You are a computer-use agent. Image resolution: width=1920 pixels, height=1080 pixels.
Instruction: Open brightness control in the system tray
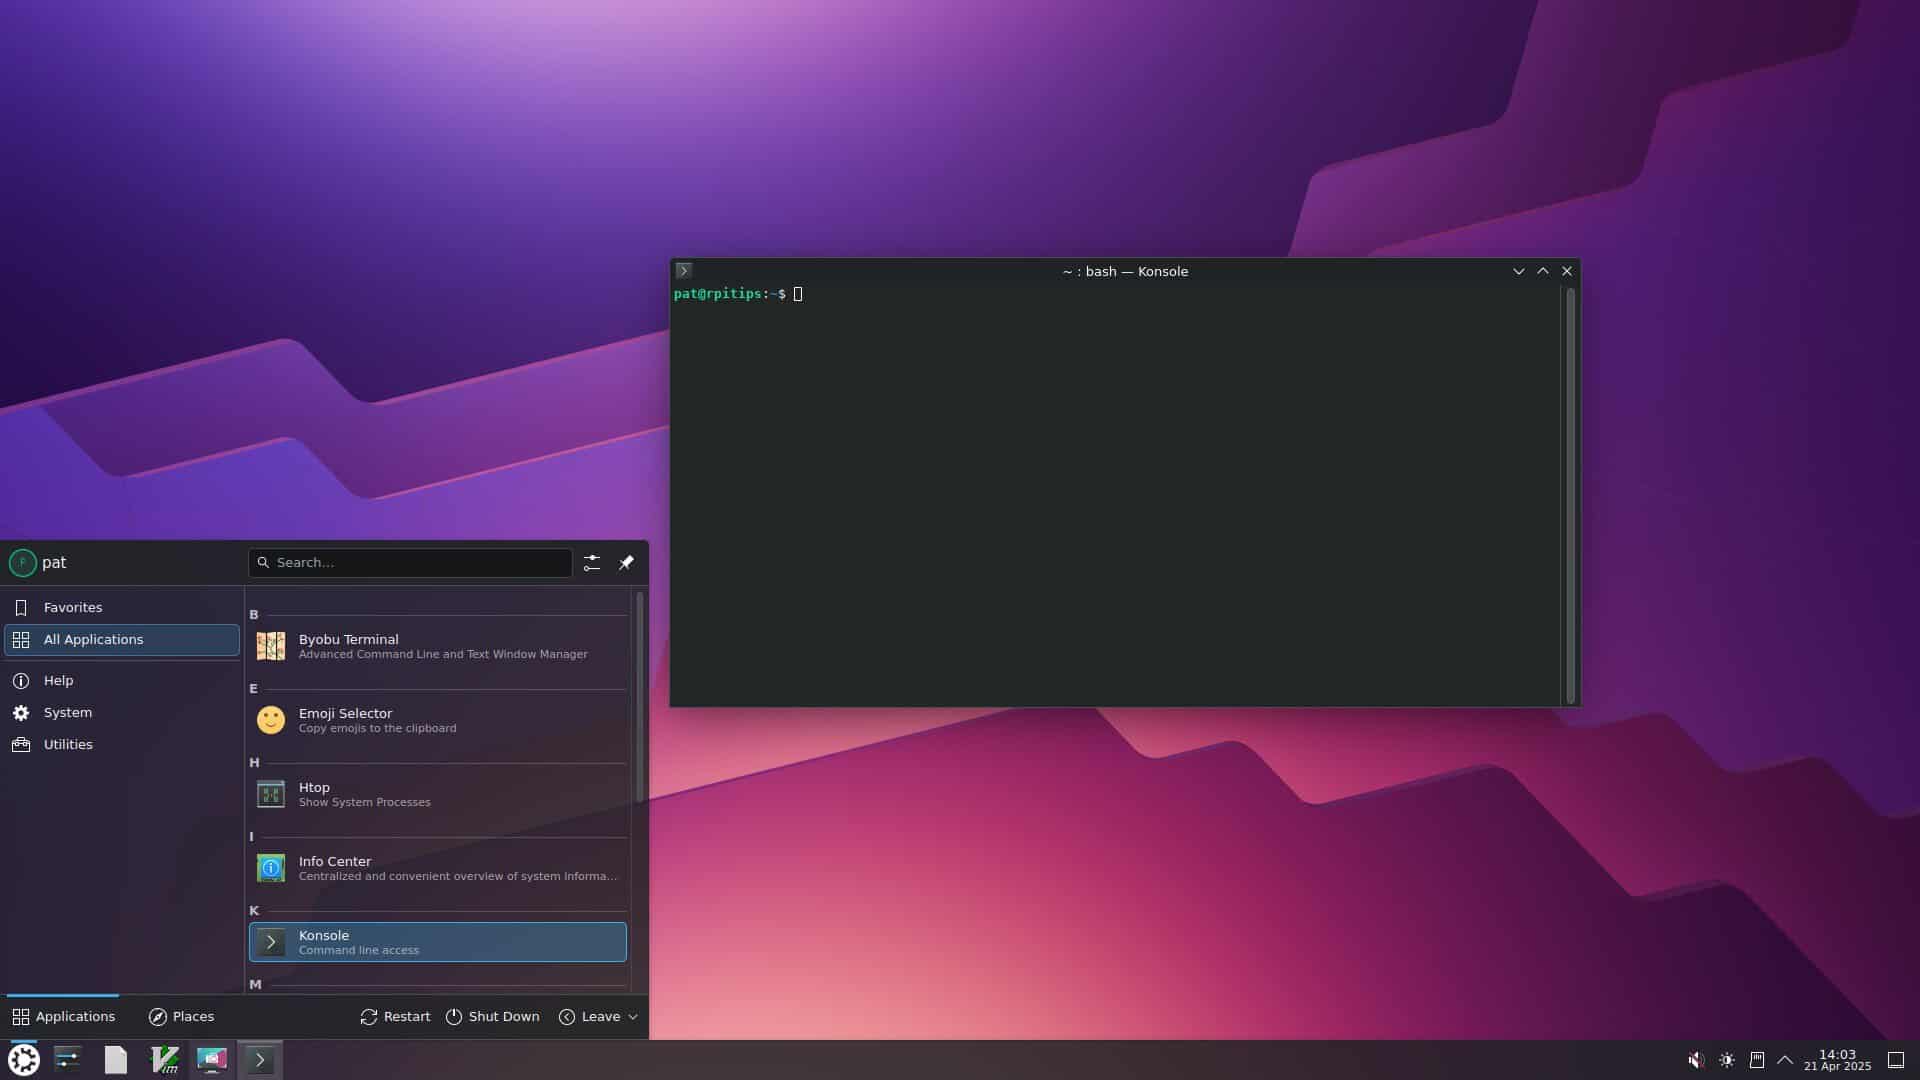pos(1726,1059)
